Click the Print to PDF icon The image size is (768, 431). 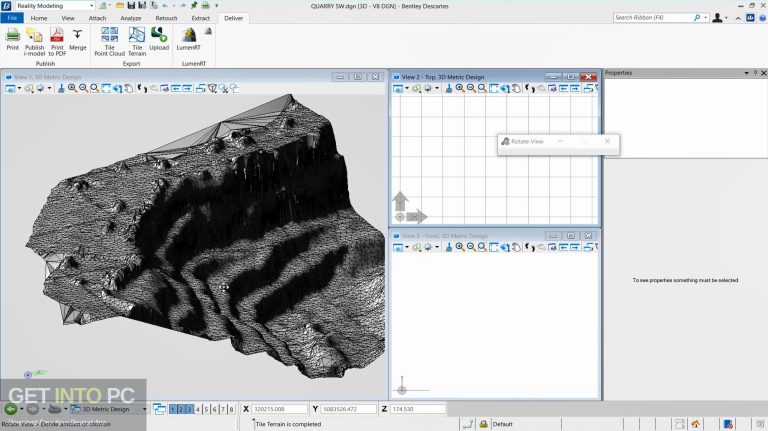point(57,35)
